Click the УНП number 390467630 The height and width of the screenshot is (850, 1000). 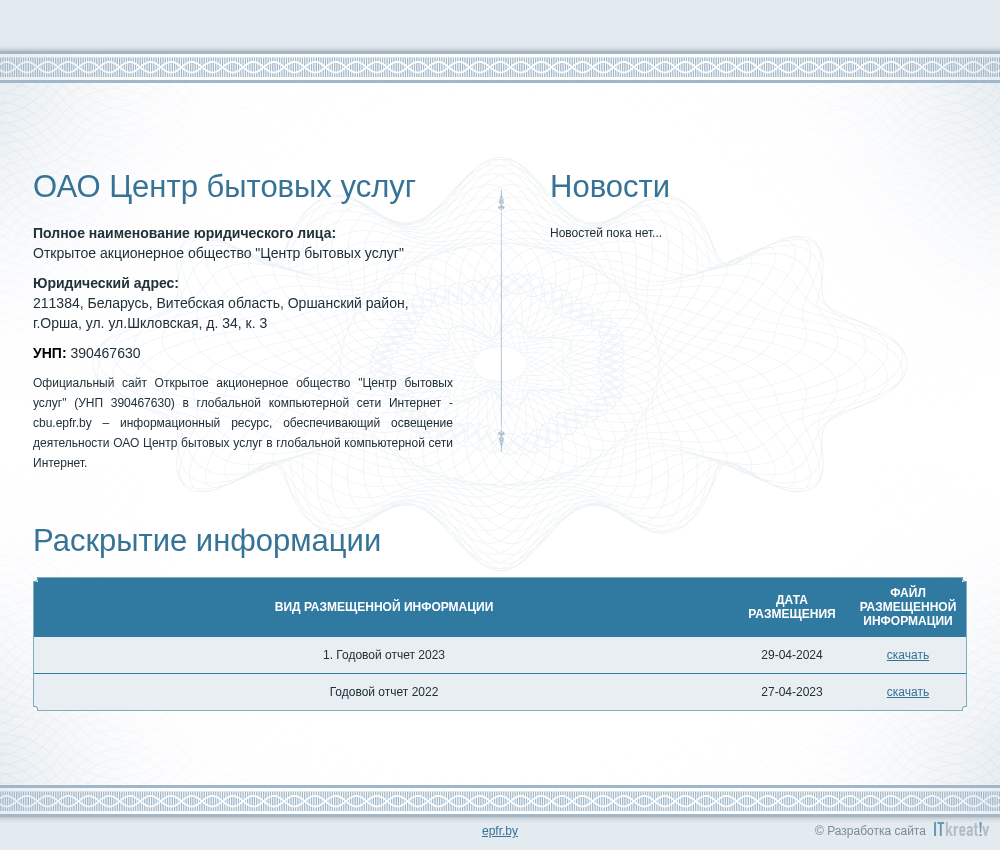pos(105,353)
